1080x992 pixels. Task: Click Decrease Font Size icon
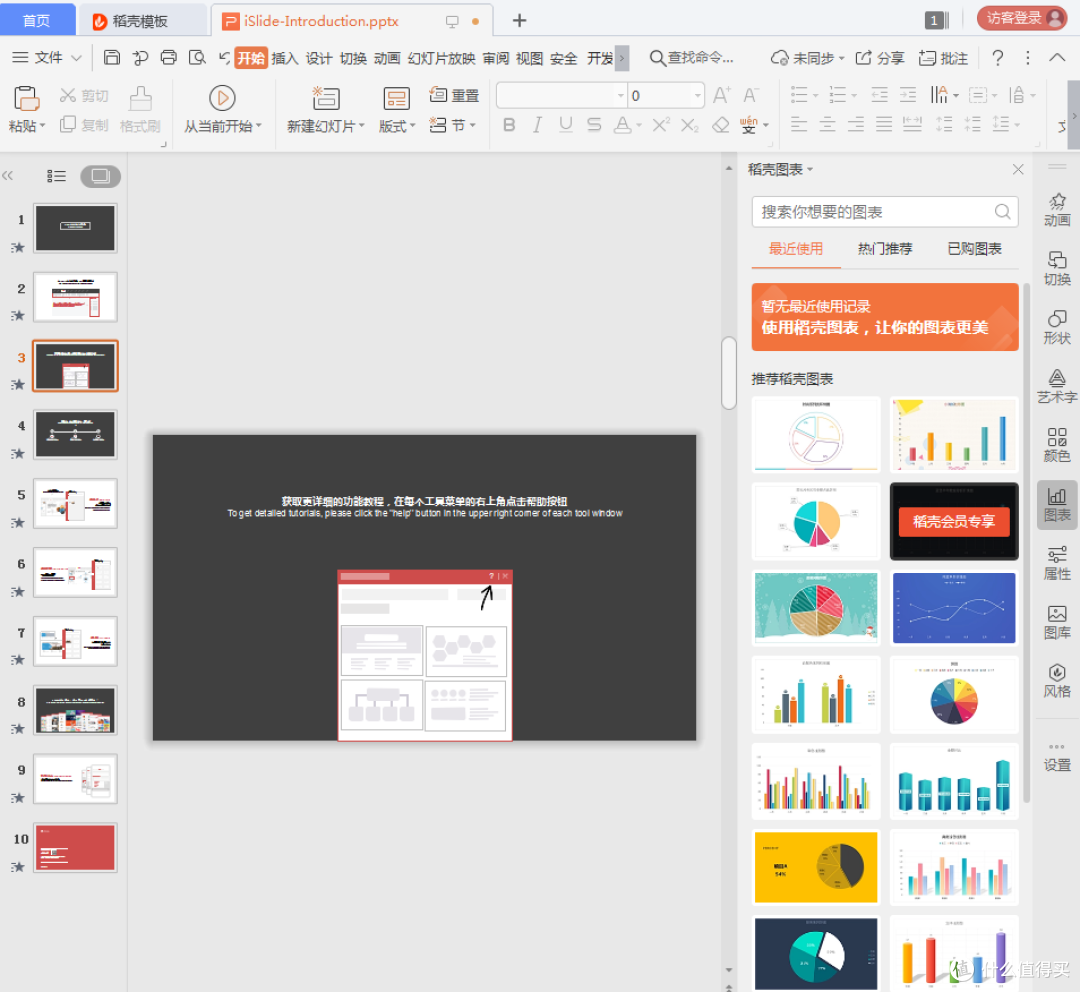(x=751, y=95)
